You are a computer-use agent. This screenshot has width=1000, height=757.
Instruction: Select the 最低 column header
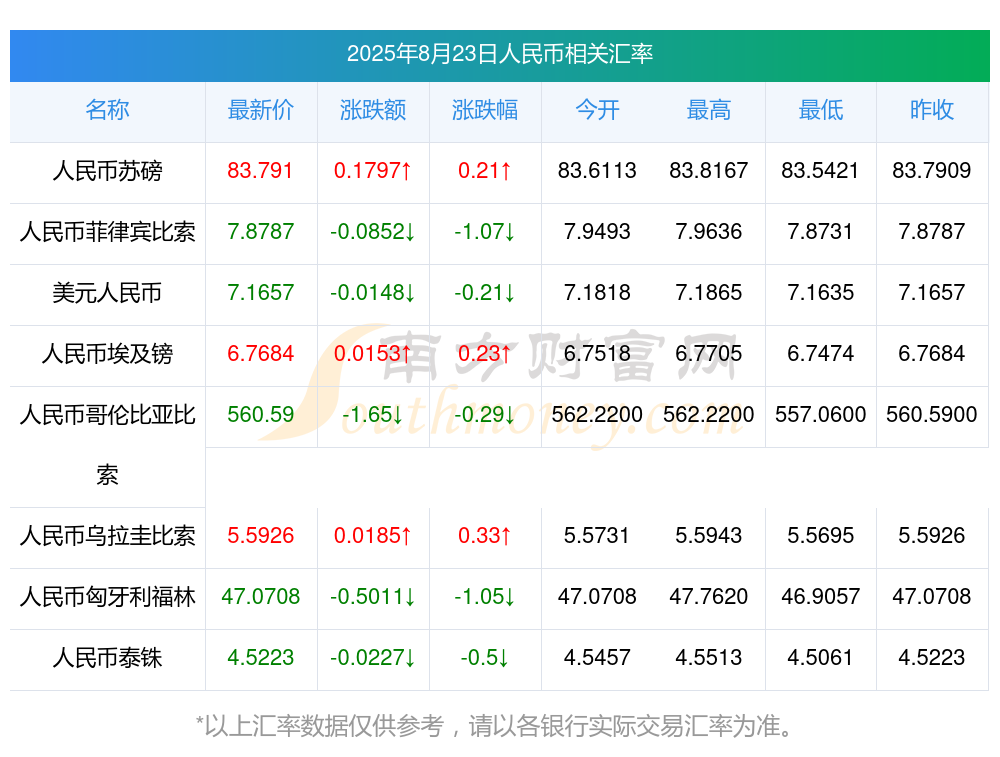(820, 110)
